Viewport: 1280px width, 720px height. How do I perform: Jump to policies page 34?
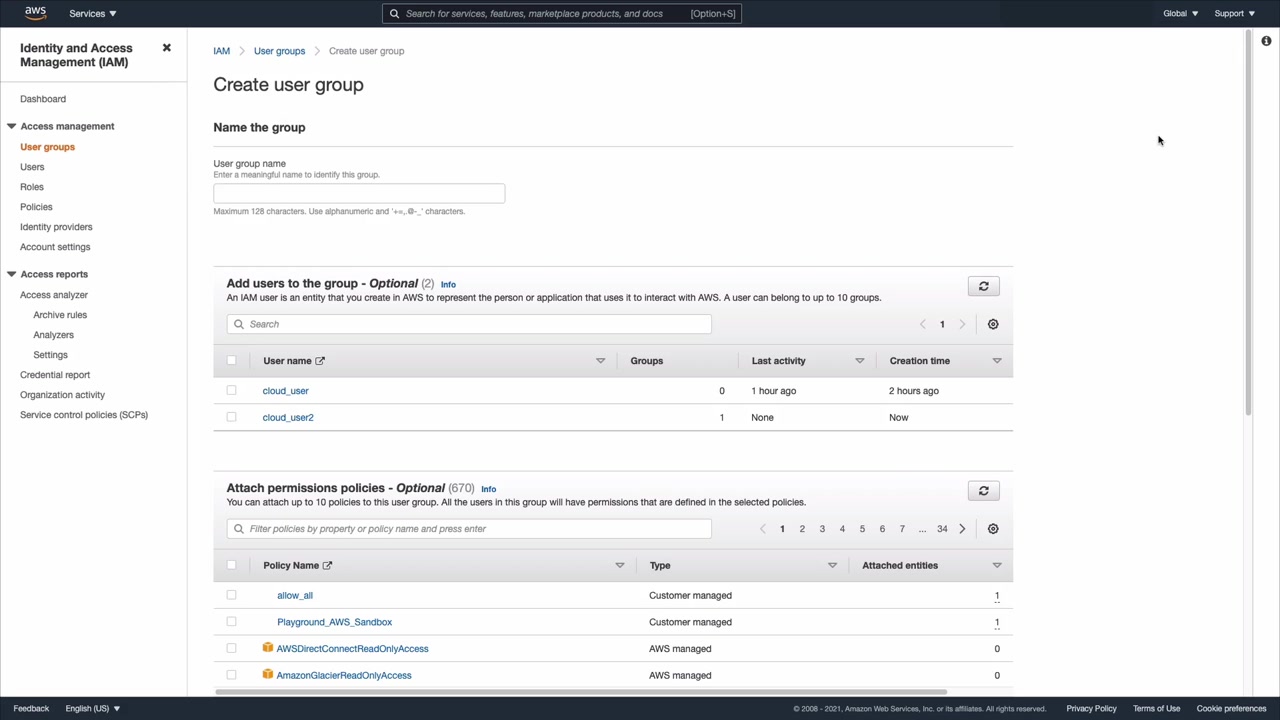coord(942,529)
